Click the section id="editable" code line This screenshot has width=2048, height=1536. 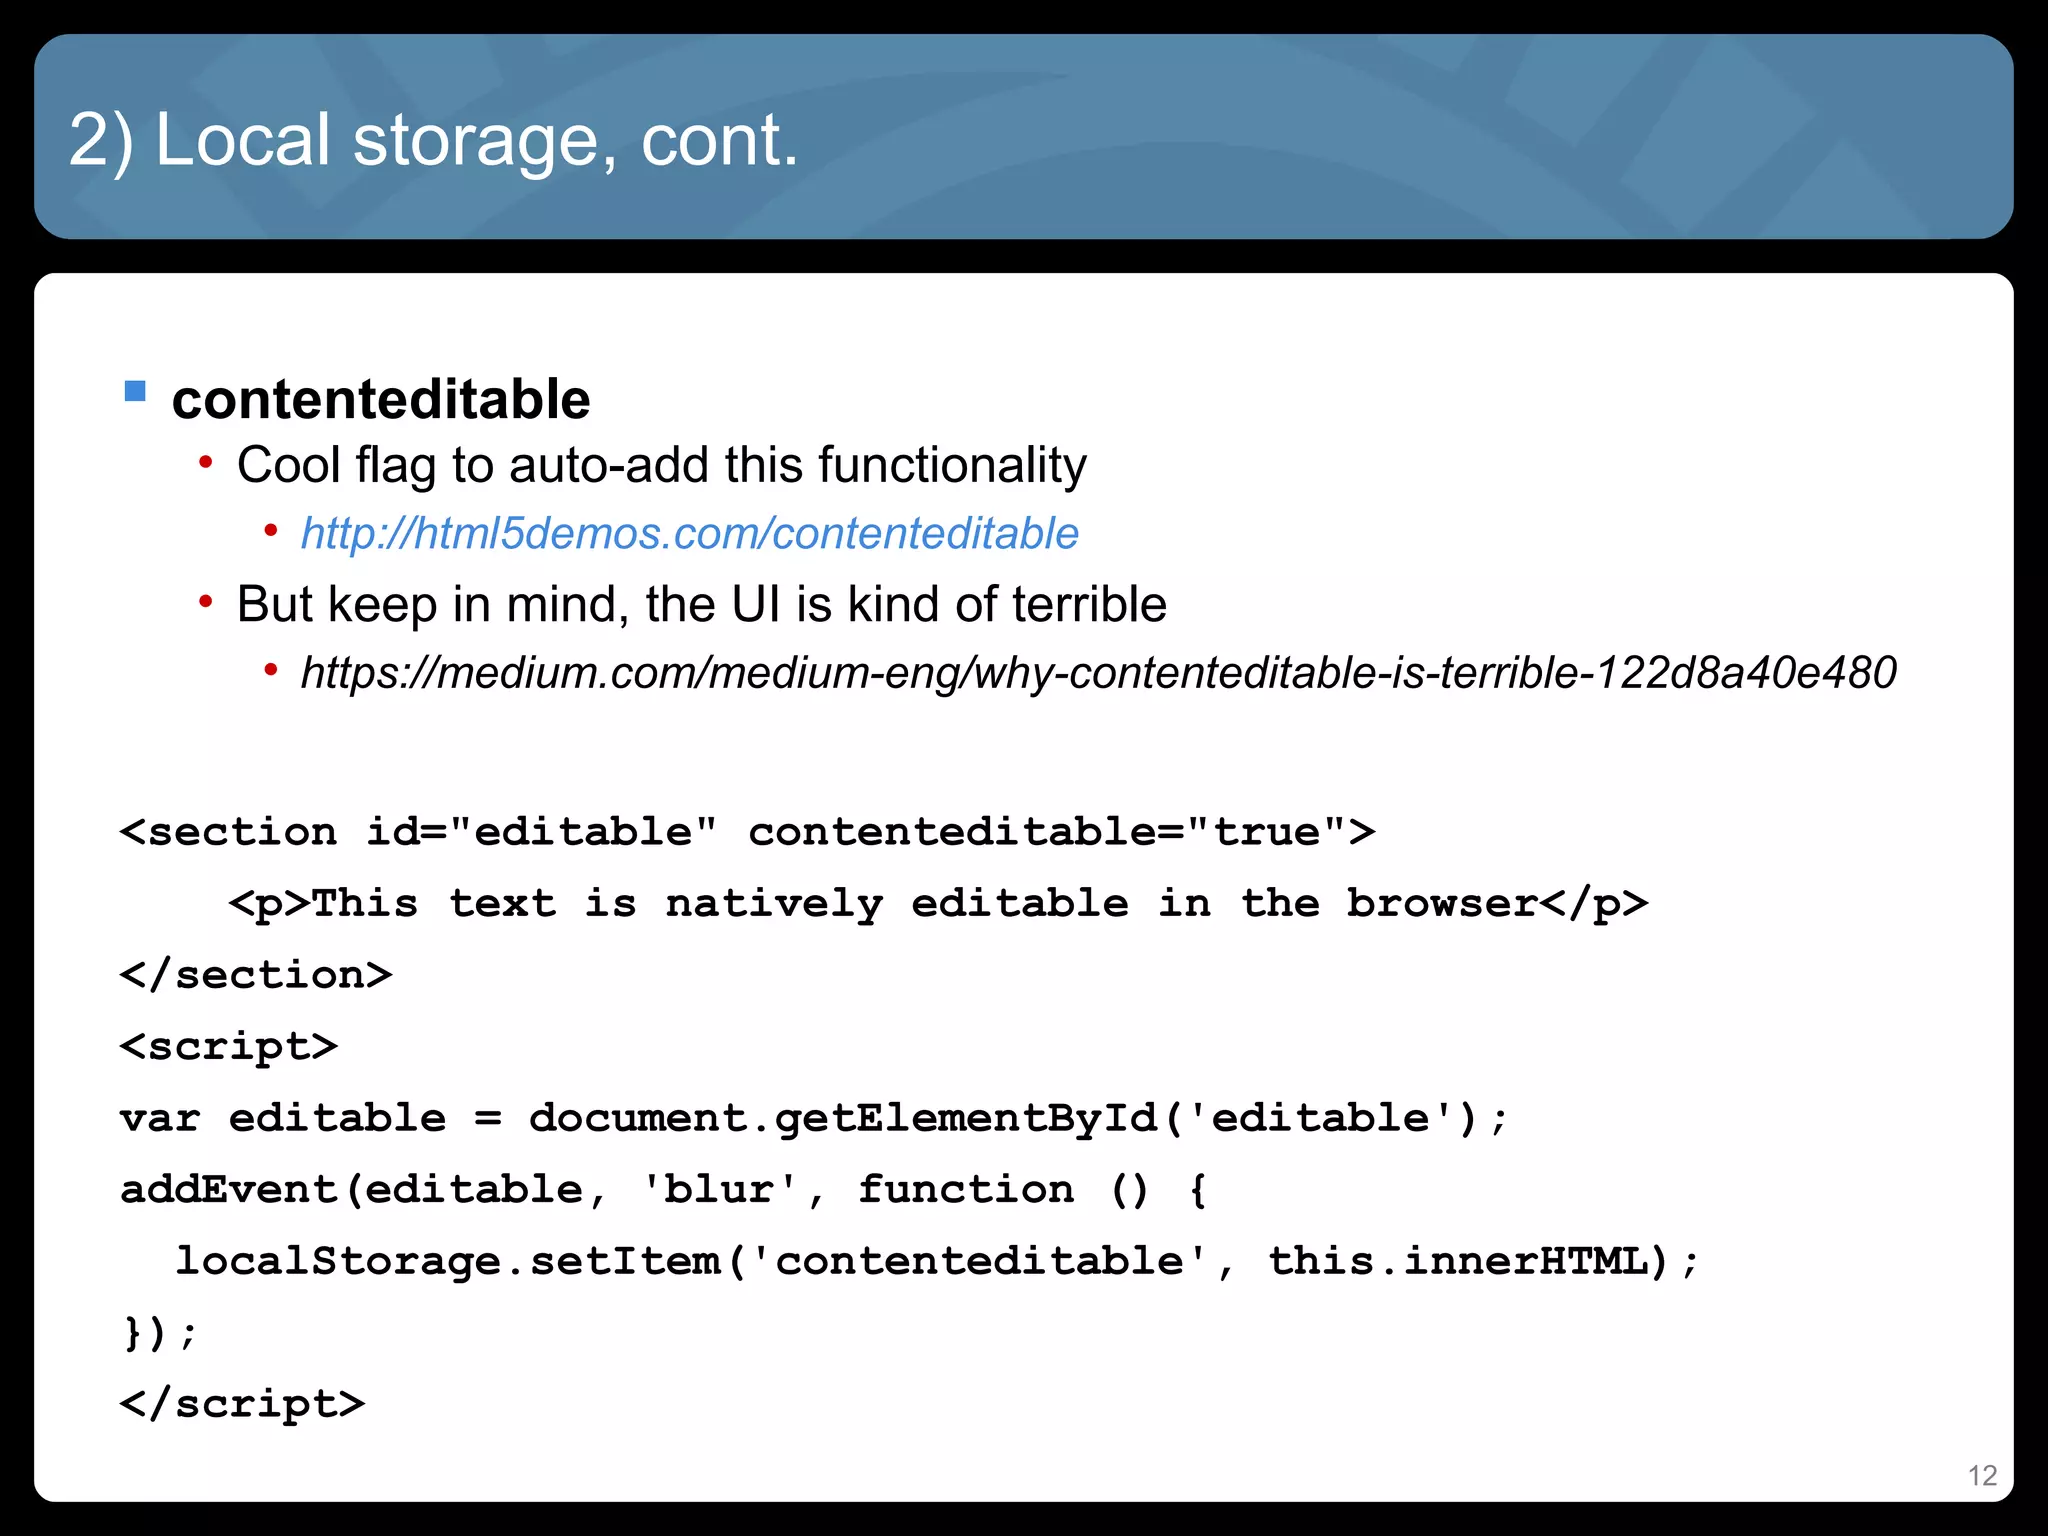pyautogui.click(x=747, y=832)
